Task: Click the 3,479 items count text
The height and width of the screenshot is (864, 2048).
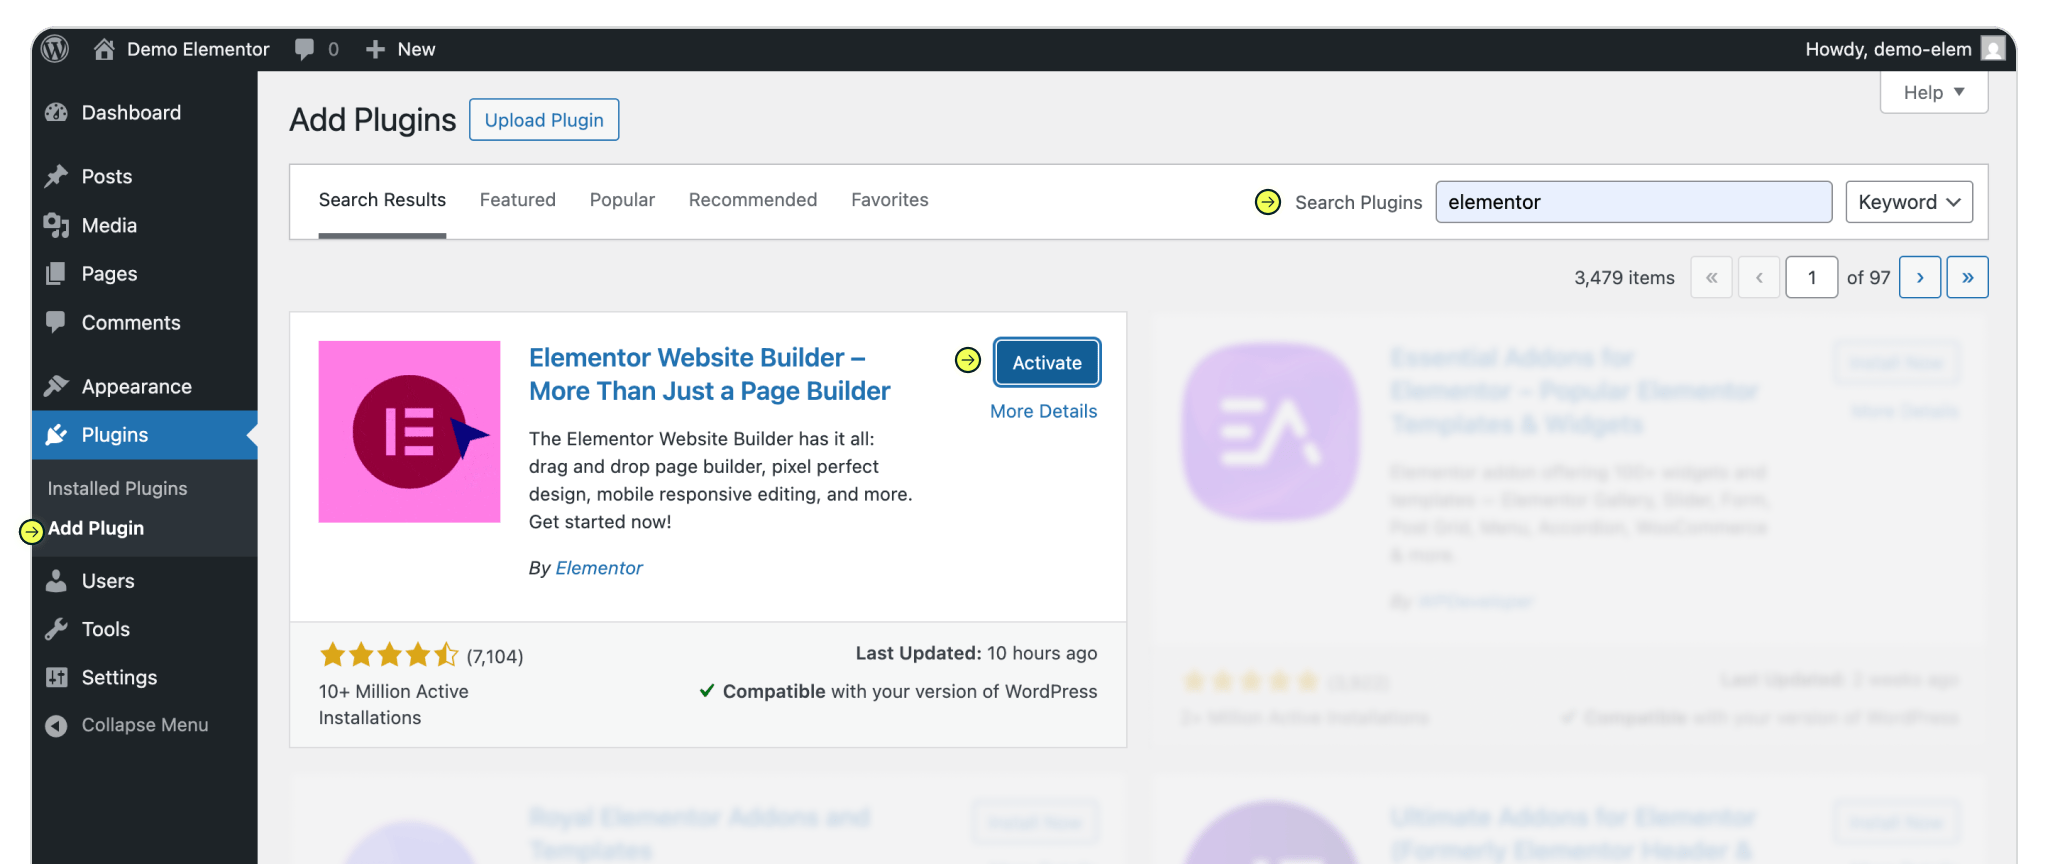Action: (x=1624, y=278)
